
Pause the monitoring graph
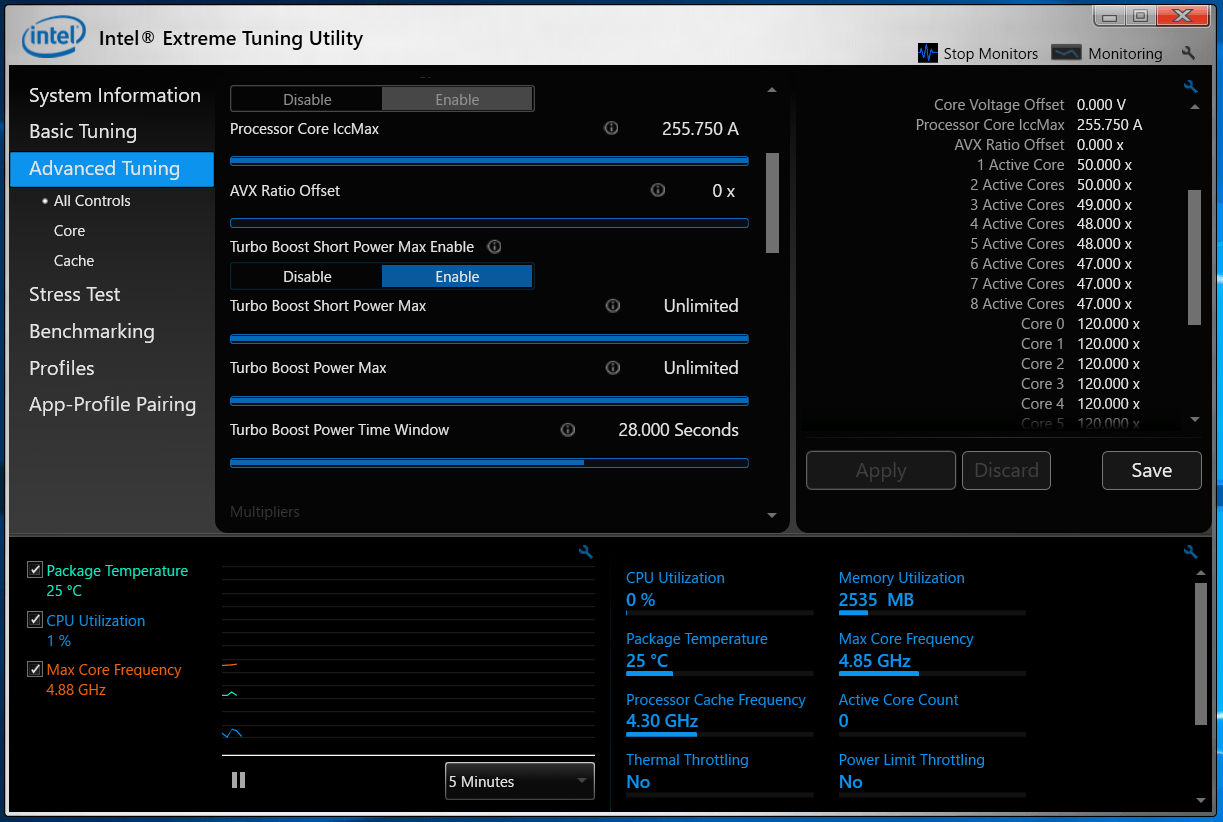point(238,780)
